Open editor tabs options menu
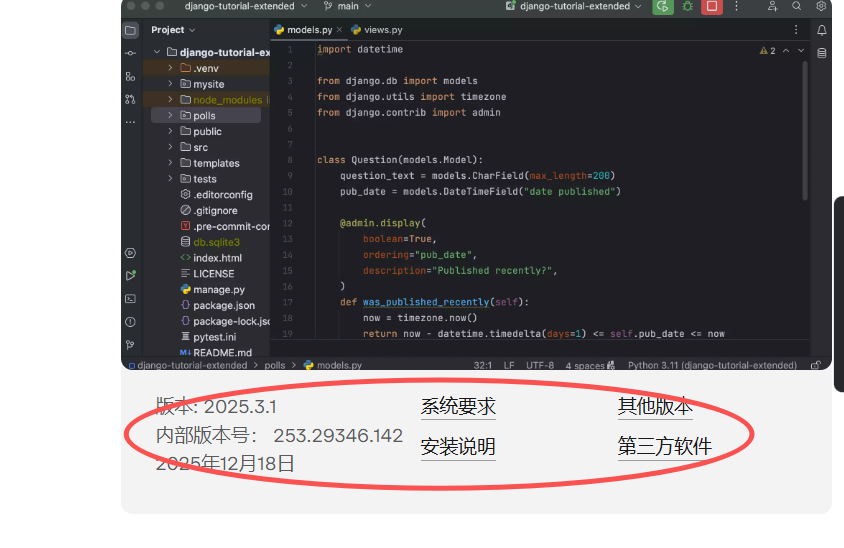Viewport: 844px width, 548px height. 796,30
